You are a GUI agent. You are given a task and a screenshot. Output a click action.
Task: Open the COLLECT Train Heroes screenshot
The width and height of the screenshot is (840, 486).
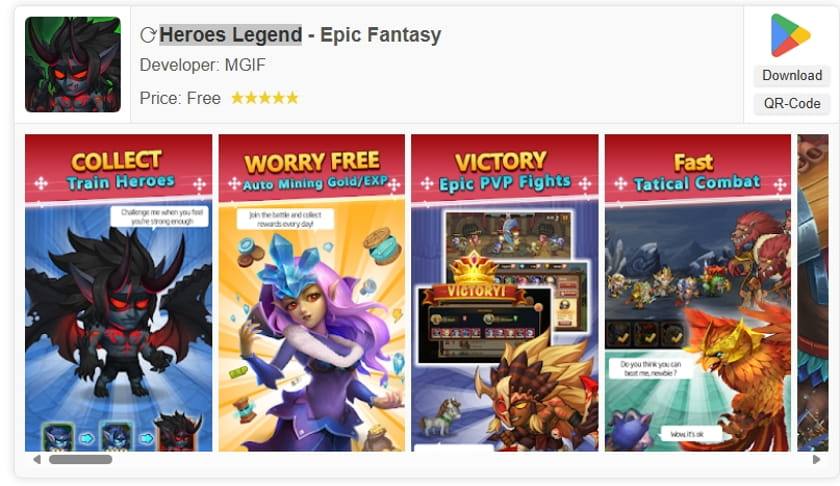tap(118, 293)
